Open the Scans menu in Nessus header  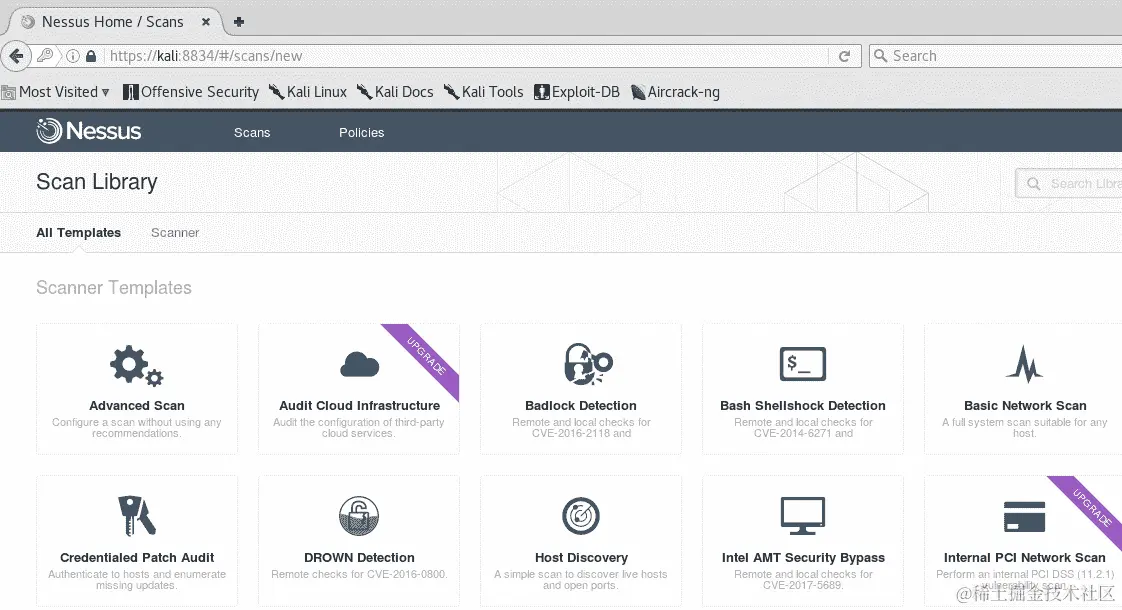[252, 132]
